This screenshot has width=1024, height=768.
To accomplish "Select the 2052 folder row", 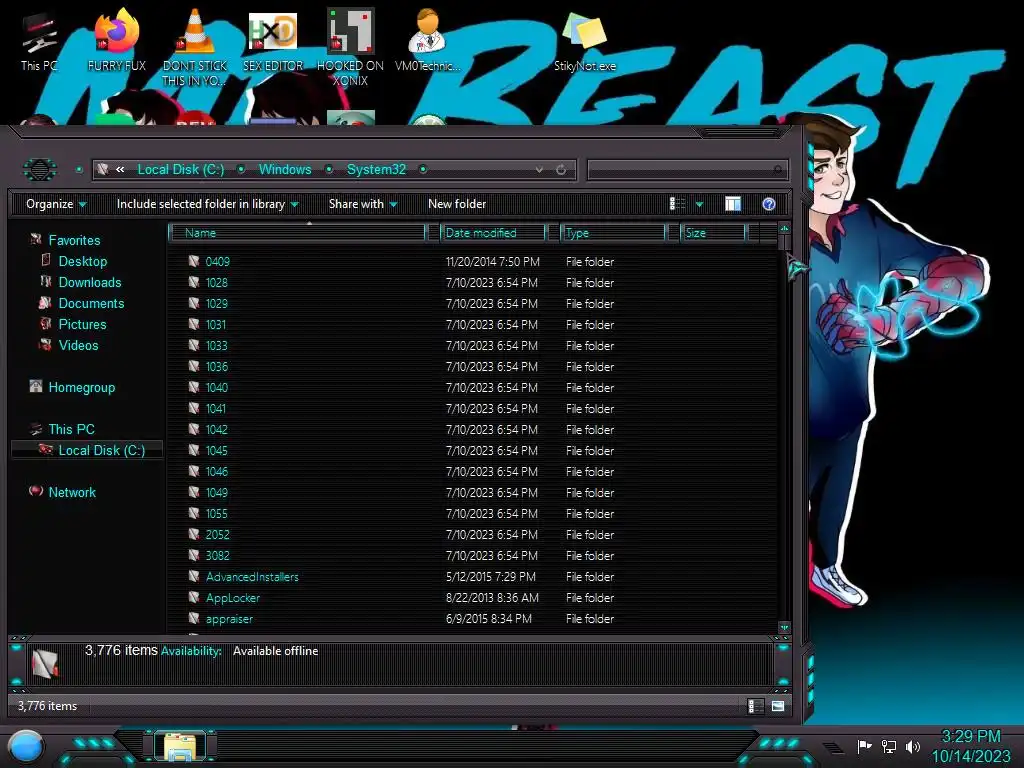I will click(473, 534).
